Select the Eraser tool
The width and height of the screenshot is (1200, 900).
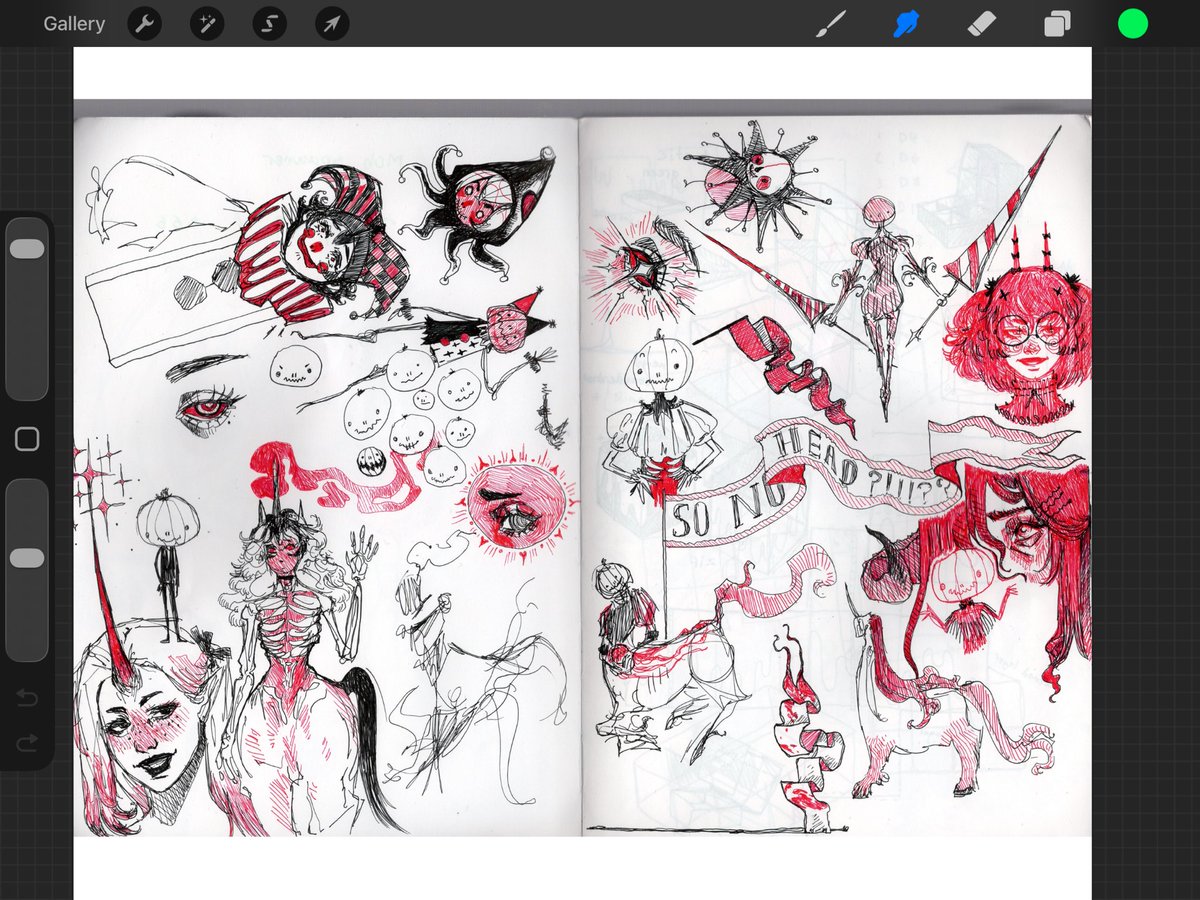[x=982, y=24]
